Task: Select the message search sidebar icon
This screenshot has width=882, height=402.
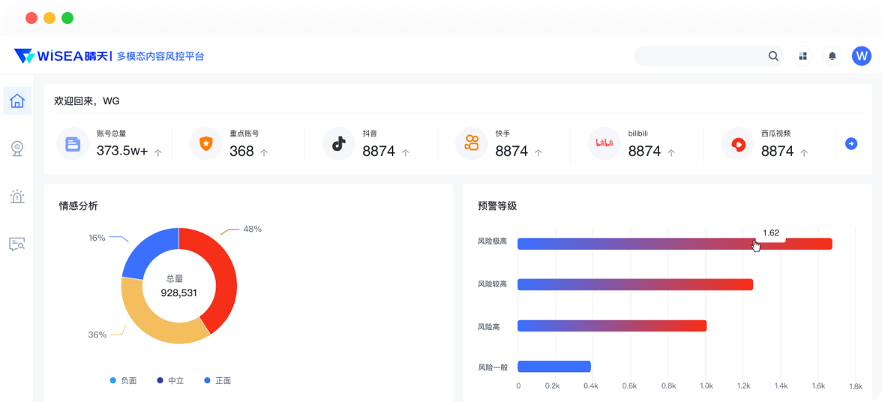Action: tap(17, 244)
